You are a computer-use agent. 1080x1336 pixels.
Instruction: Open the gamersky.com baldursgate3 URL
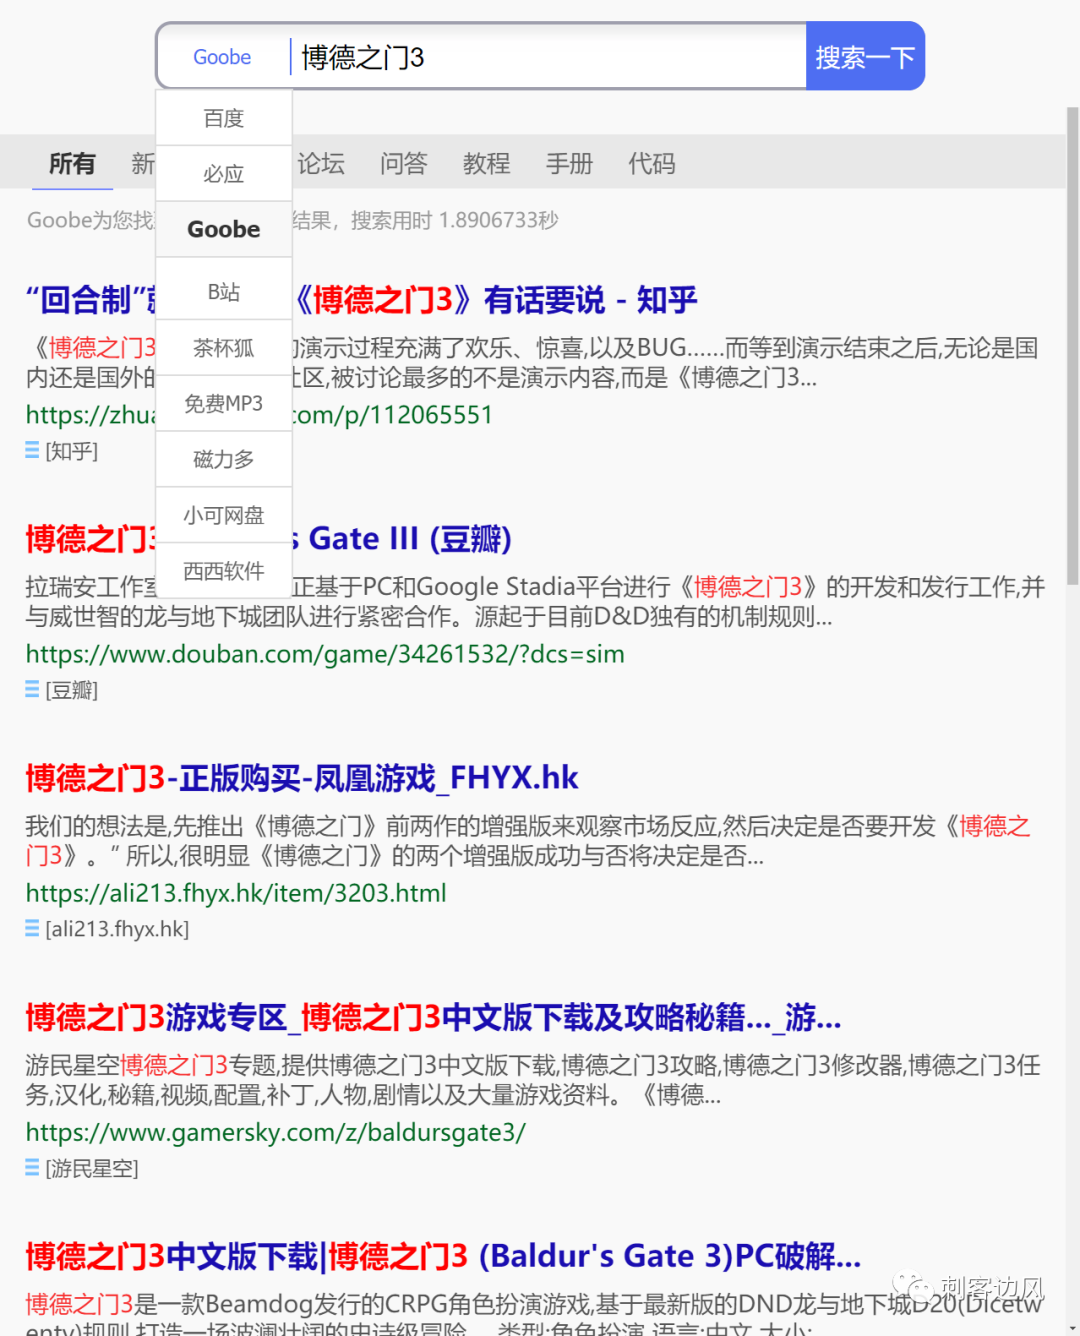pyautogui.click(x=275, y=1131)
